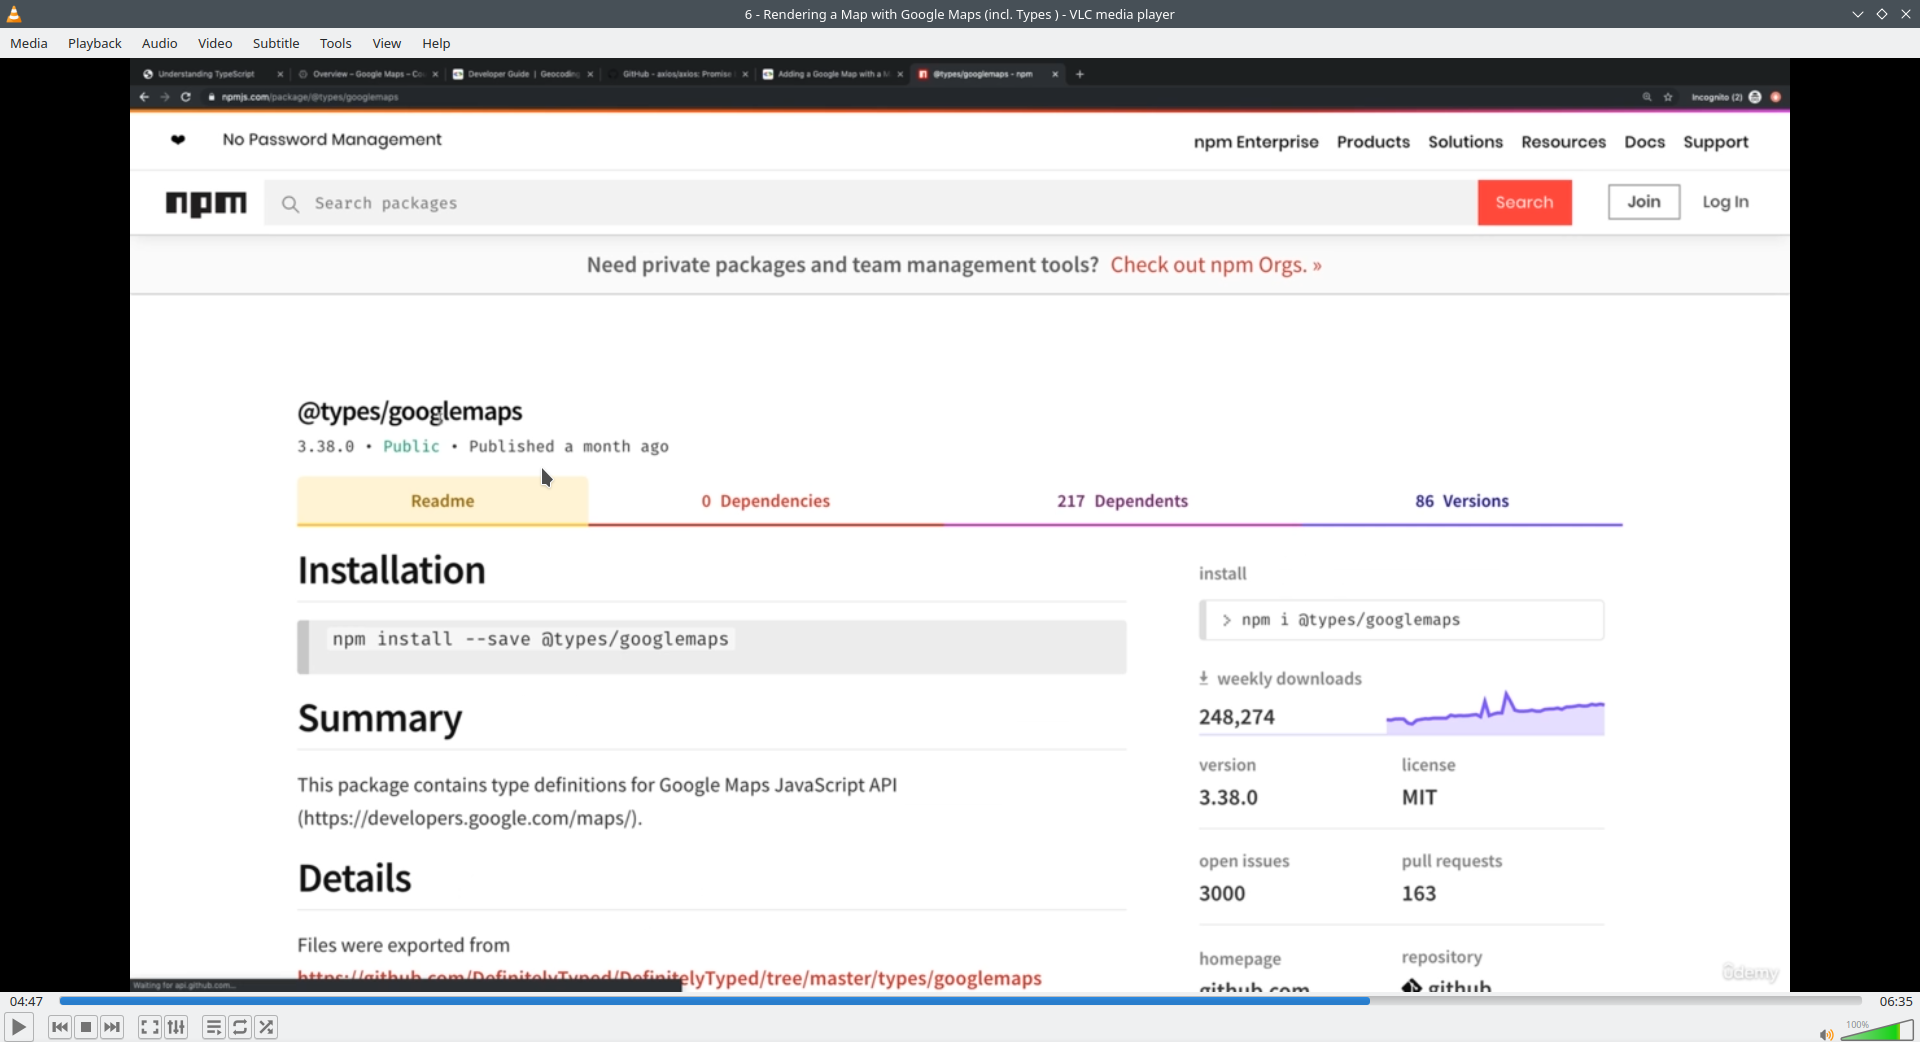
Task: Minimize the VLC window
Action: pos(1857,14)
